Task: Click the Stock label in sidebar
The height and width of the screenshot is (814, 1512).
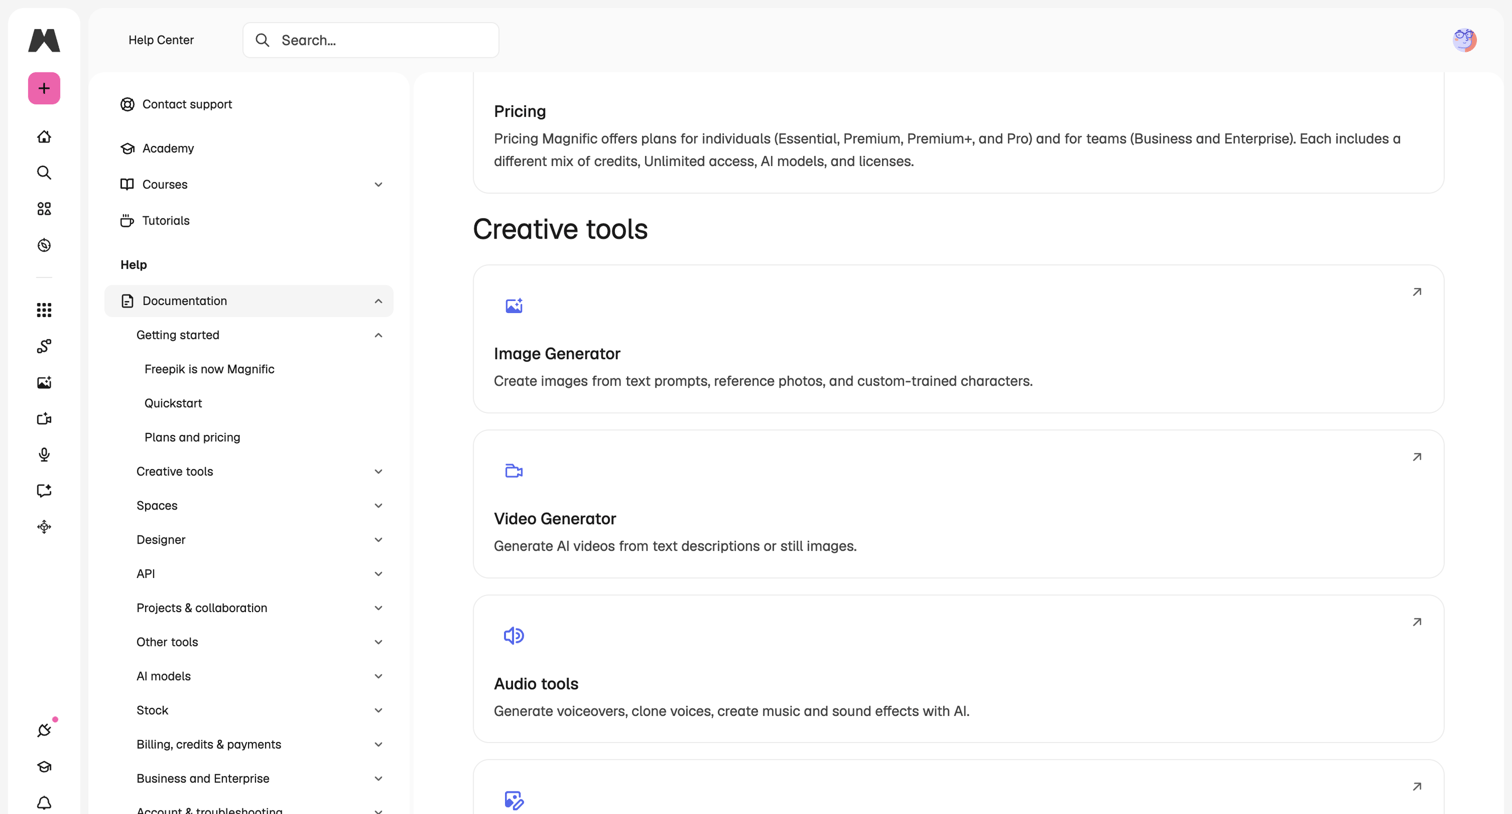Action: 152,710
